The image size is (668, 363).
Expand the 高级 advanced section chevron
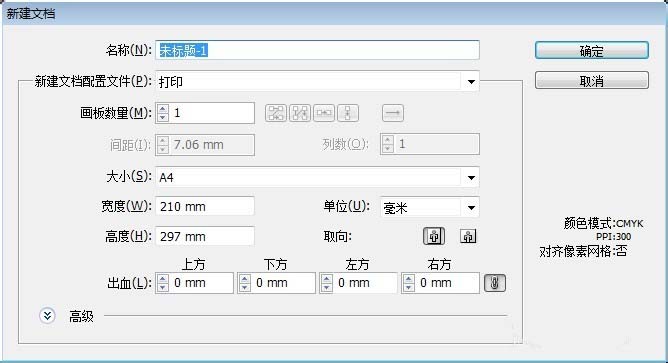tap(47, 316)
